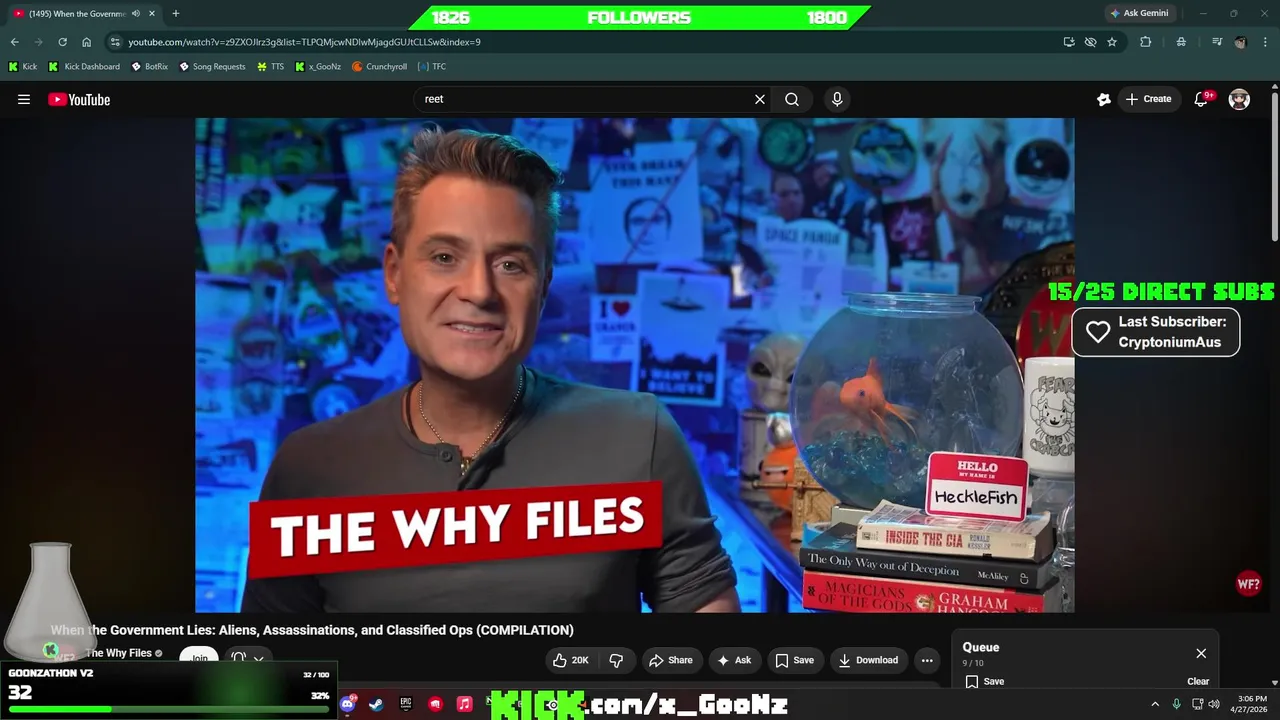
Task: Click the crossed-out eye icon in address bar
Action: pos(1090,42)
